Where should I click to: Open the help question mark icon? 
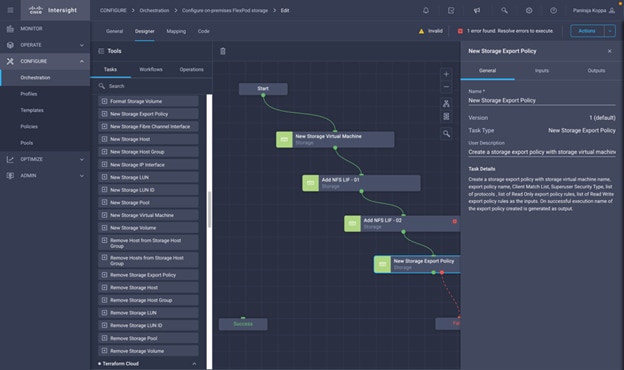pyautogui.click(x=554, y=10)
